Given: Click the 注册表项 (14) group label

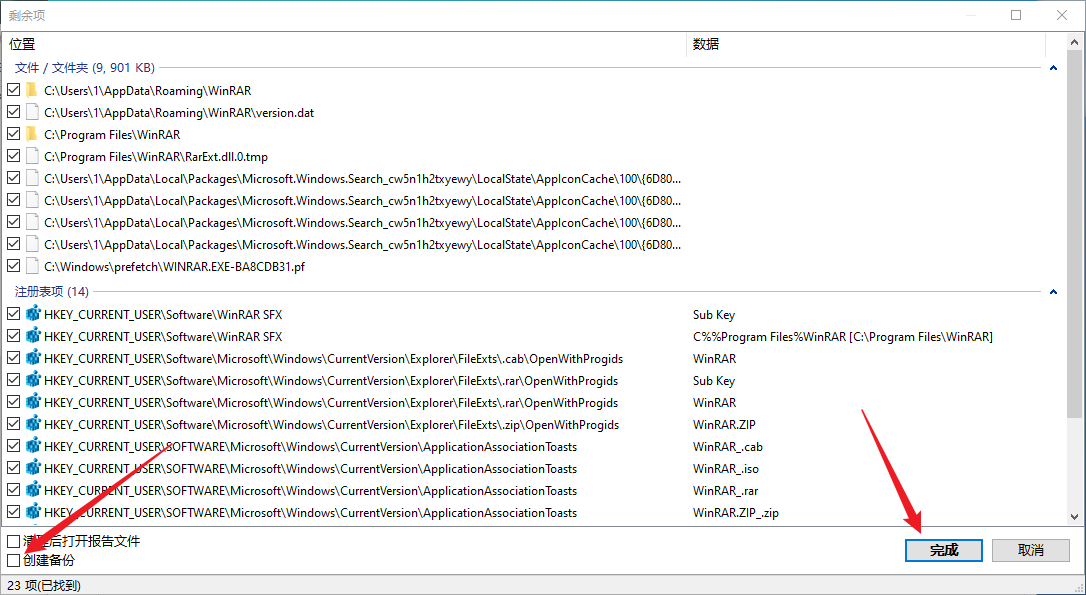Looking at the screenshot, I should (x=52, y=292).
